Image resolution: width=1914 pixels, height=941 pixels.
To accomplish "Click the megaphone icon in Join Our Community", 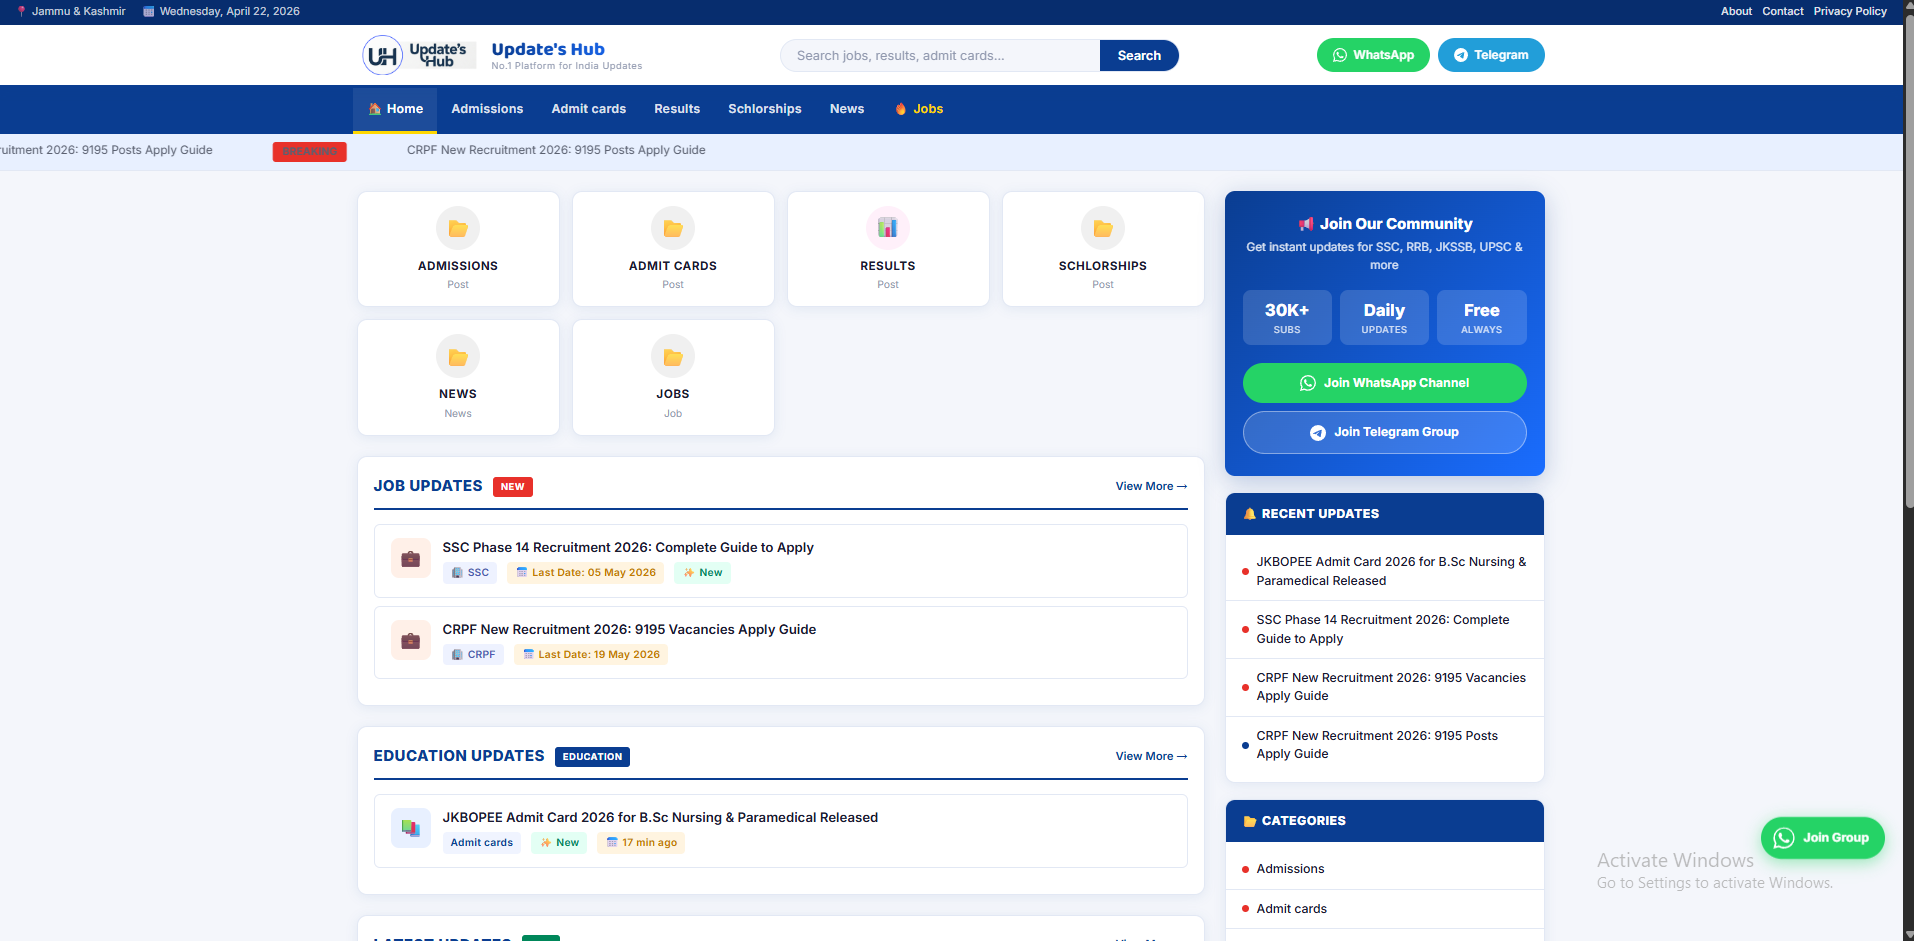I will pyautogui.click(x=1305, y=224).
